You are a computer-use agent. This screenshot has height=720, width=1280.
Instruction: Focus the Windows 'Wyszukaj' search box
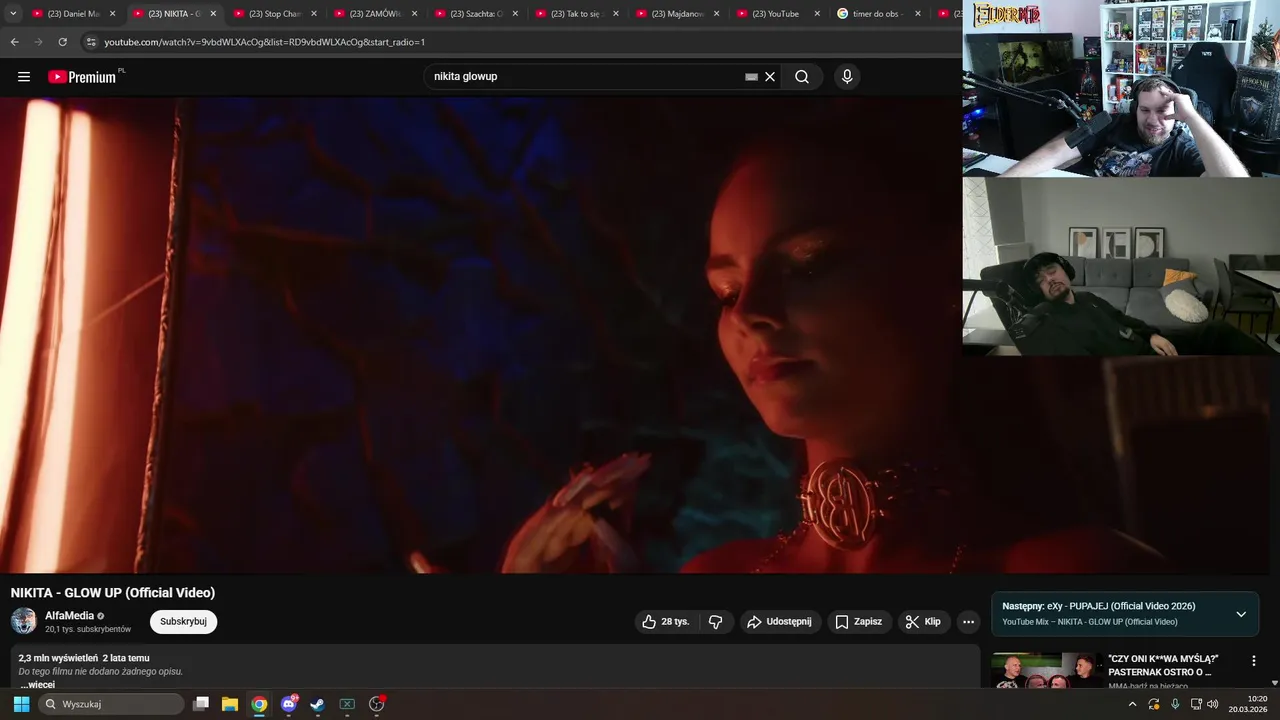point(111,704)
